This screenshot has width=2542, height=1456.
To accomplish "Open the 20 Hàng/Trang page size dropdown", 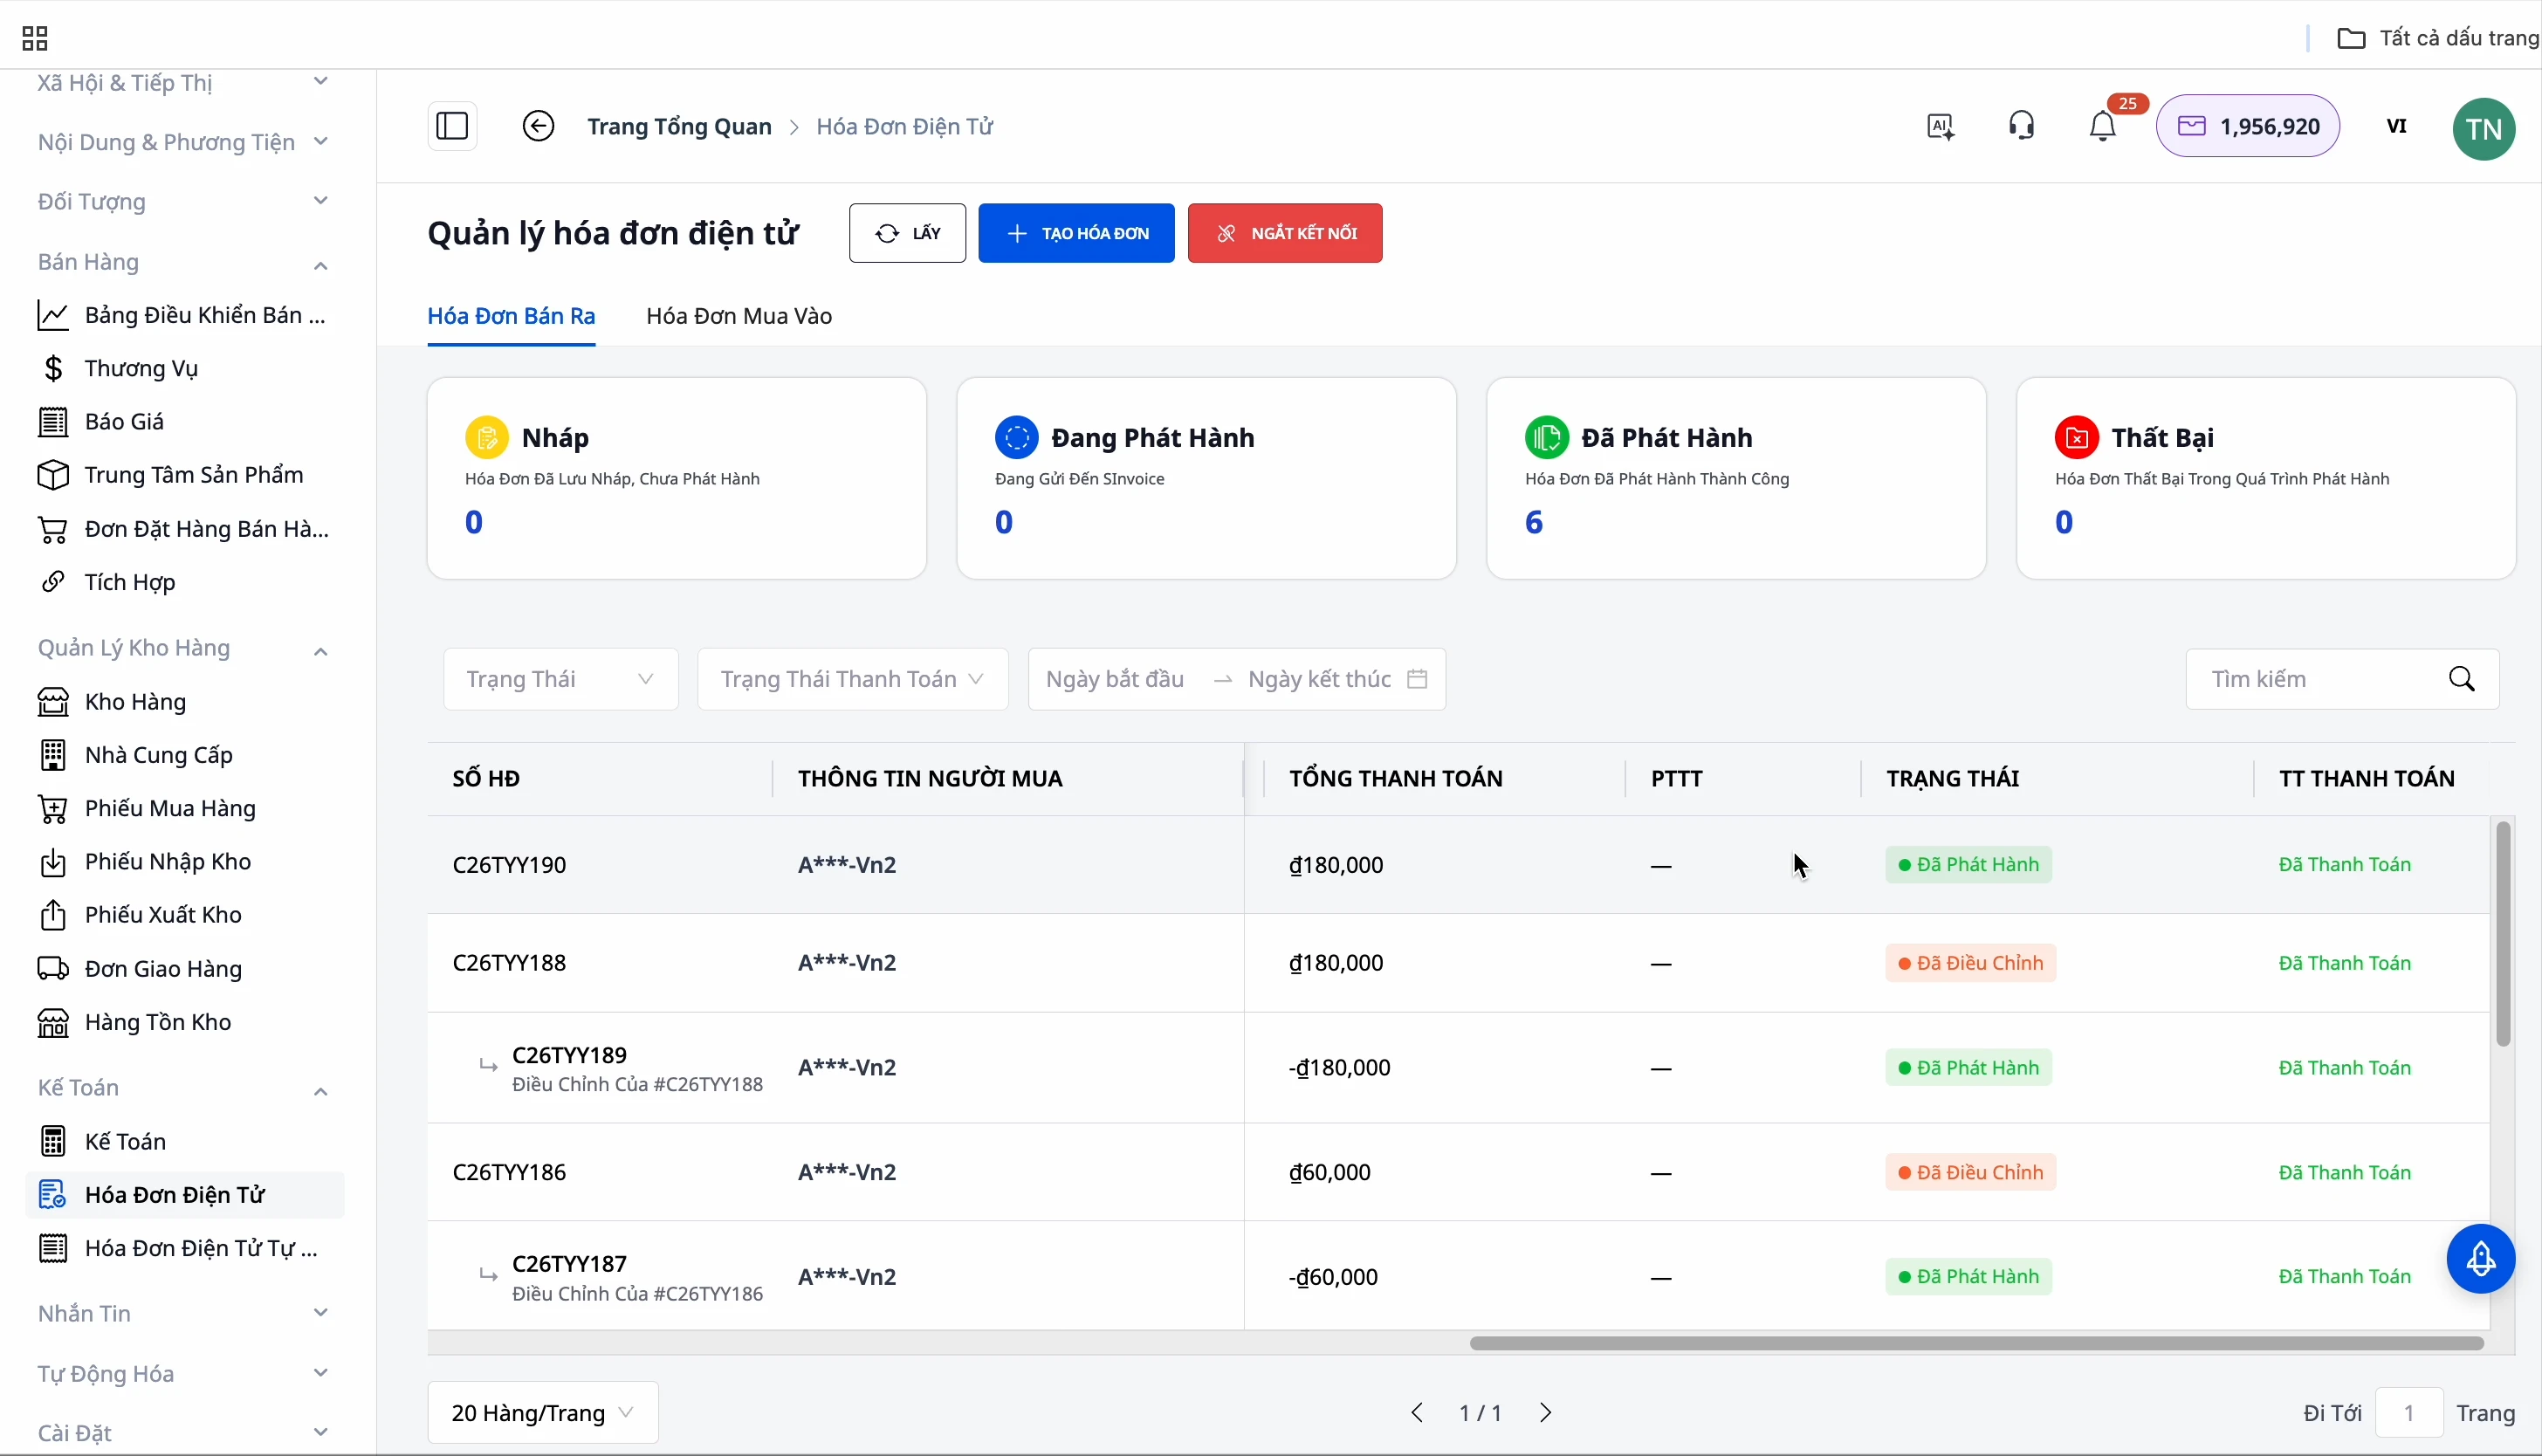I will tap(542, 1413).
